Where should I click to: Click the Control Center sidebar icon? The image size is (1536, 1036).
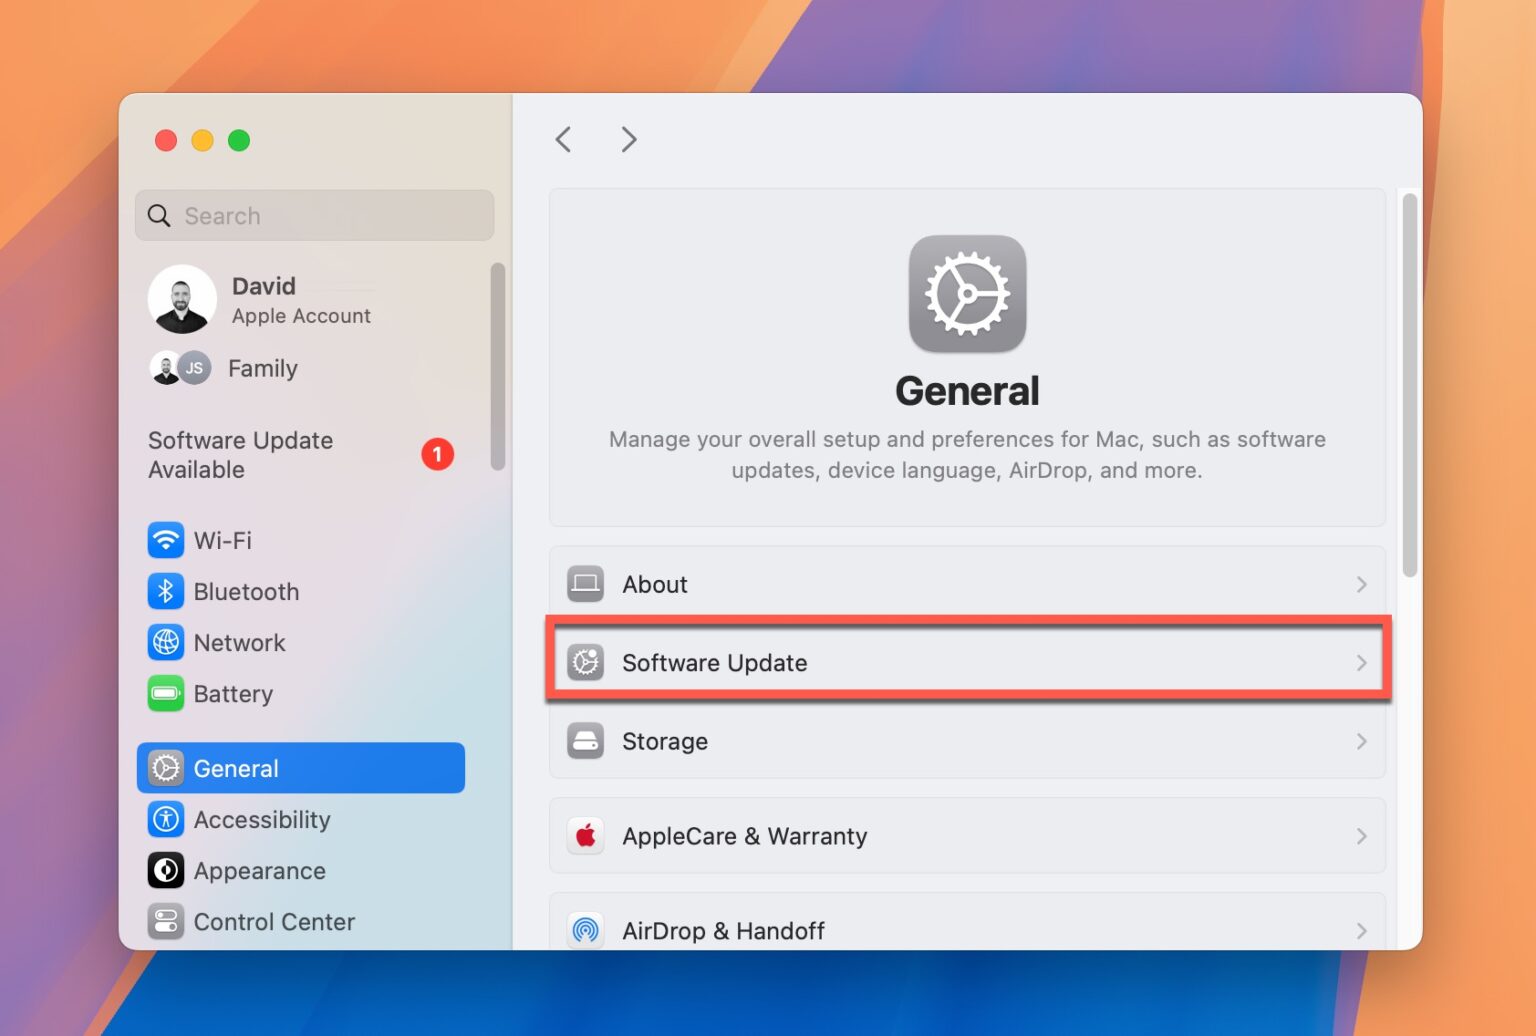(166, 921)
